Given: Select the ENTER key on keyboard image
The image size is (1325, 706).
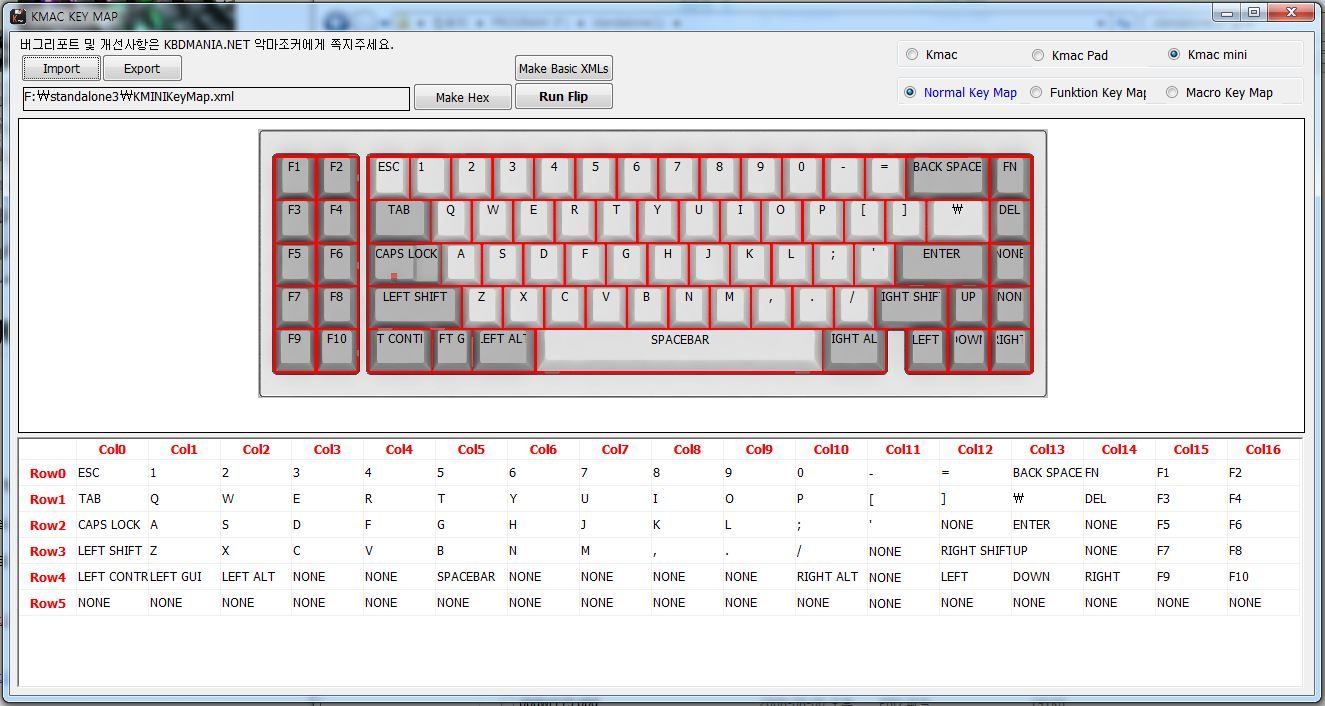Looking at the screenshot, I should point(941,264).
